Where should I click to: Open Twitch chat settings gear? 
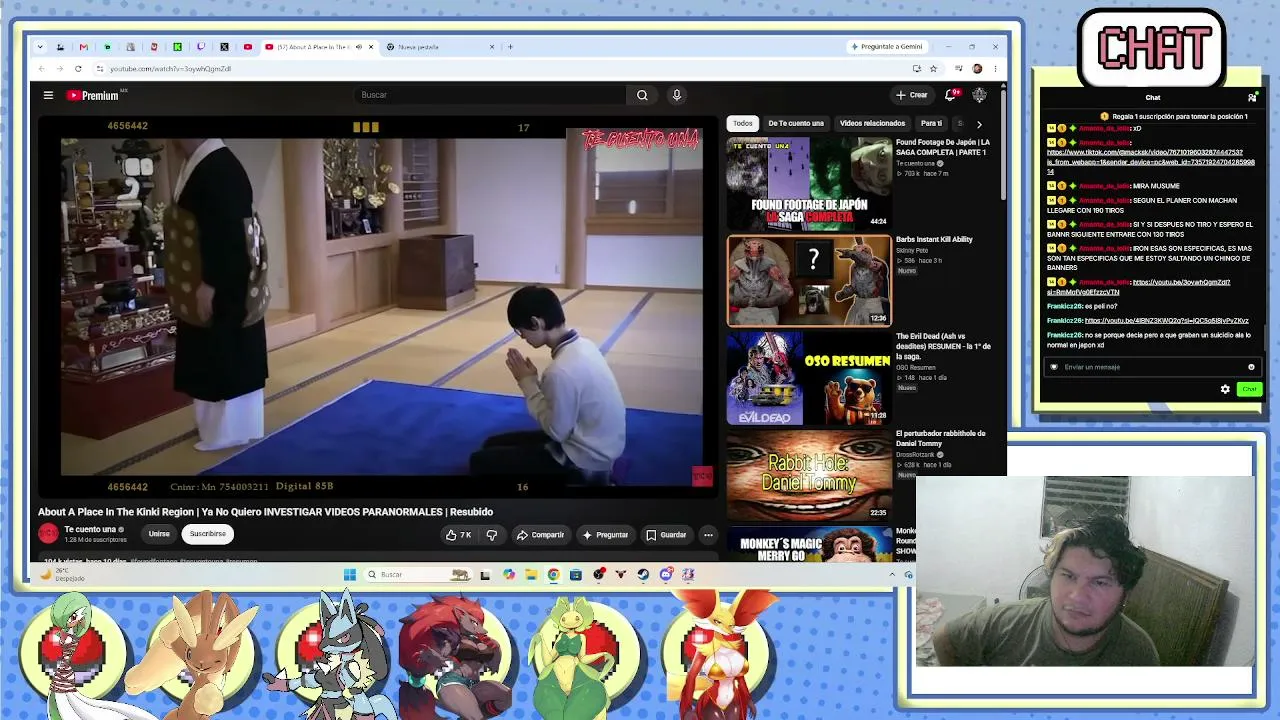[1225, 389]
